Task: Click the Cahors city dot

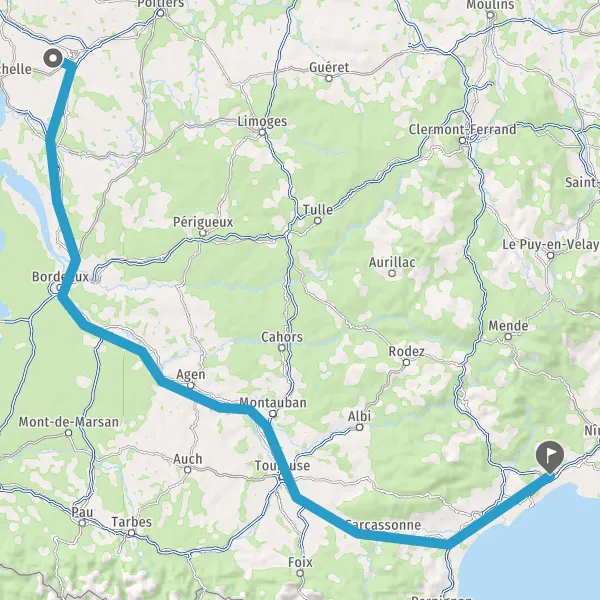Action: [x=282, y=348]
